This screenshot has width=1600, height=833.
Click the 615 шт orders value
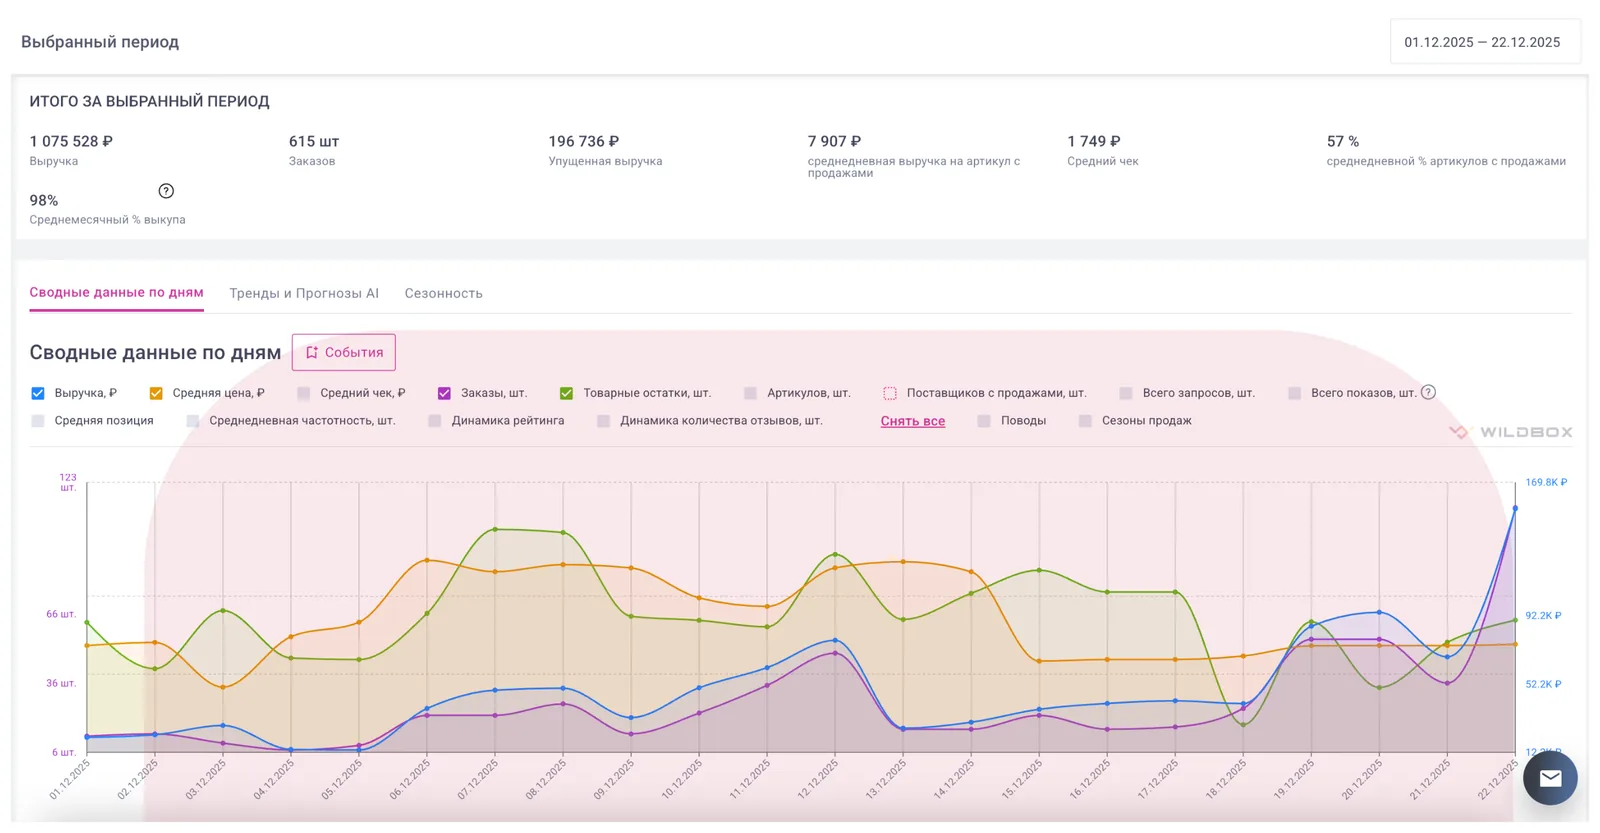pos(314,141)
